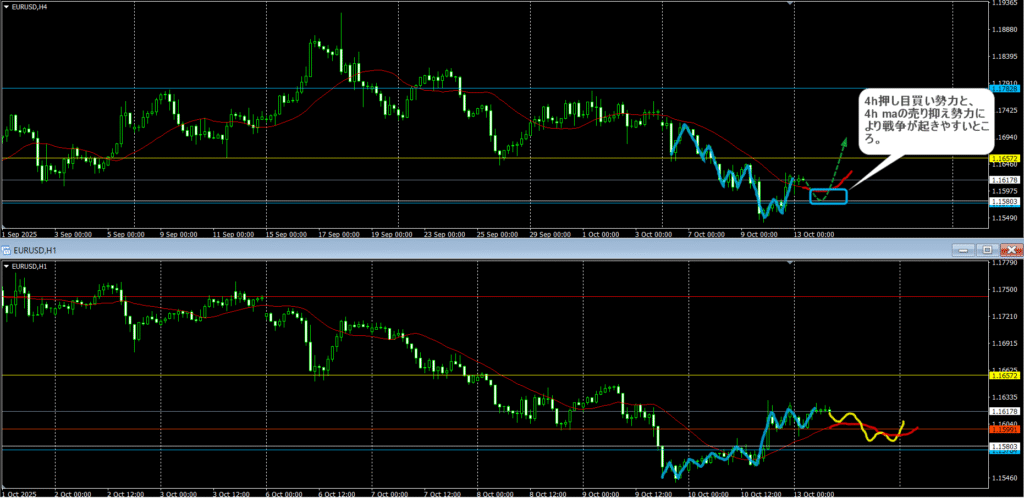Viewport: 1024px width, 498px height.
Task: Click the chart shift triangle on H1 chart
Action: coord(792,264)
